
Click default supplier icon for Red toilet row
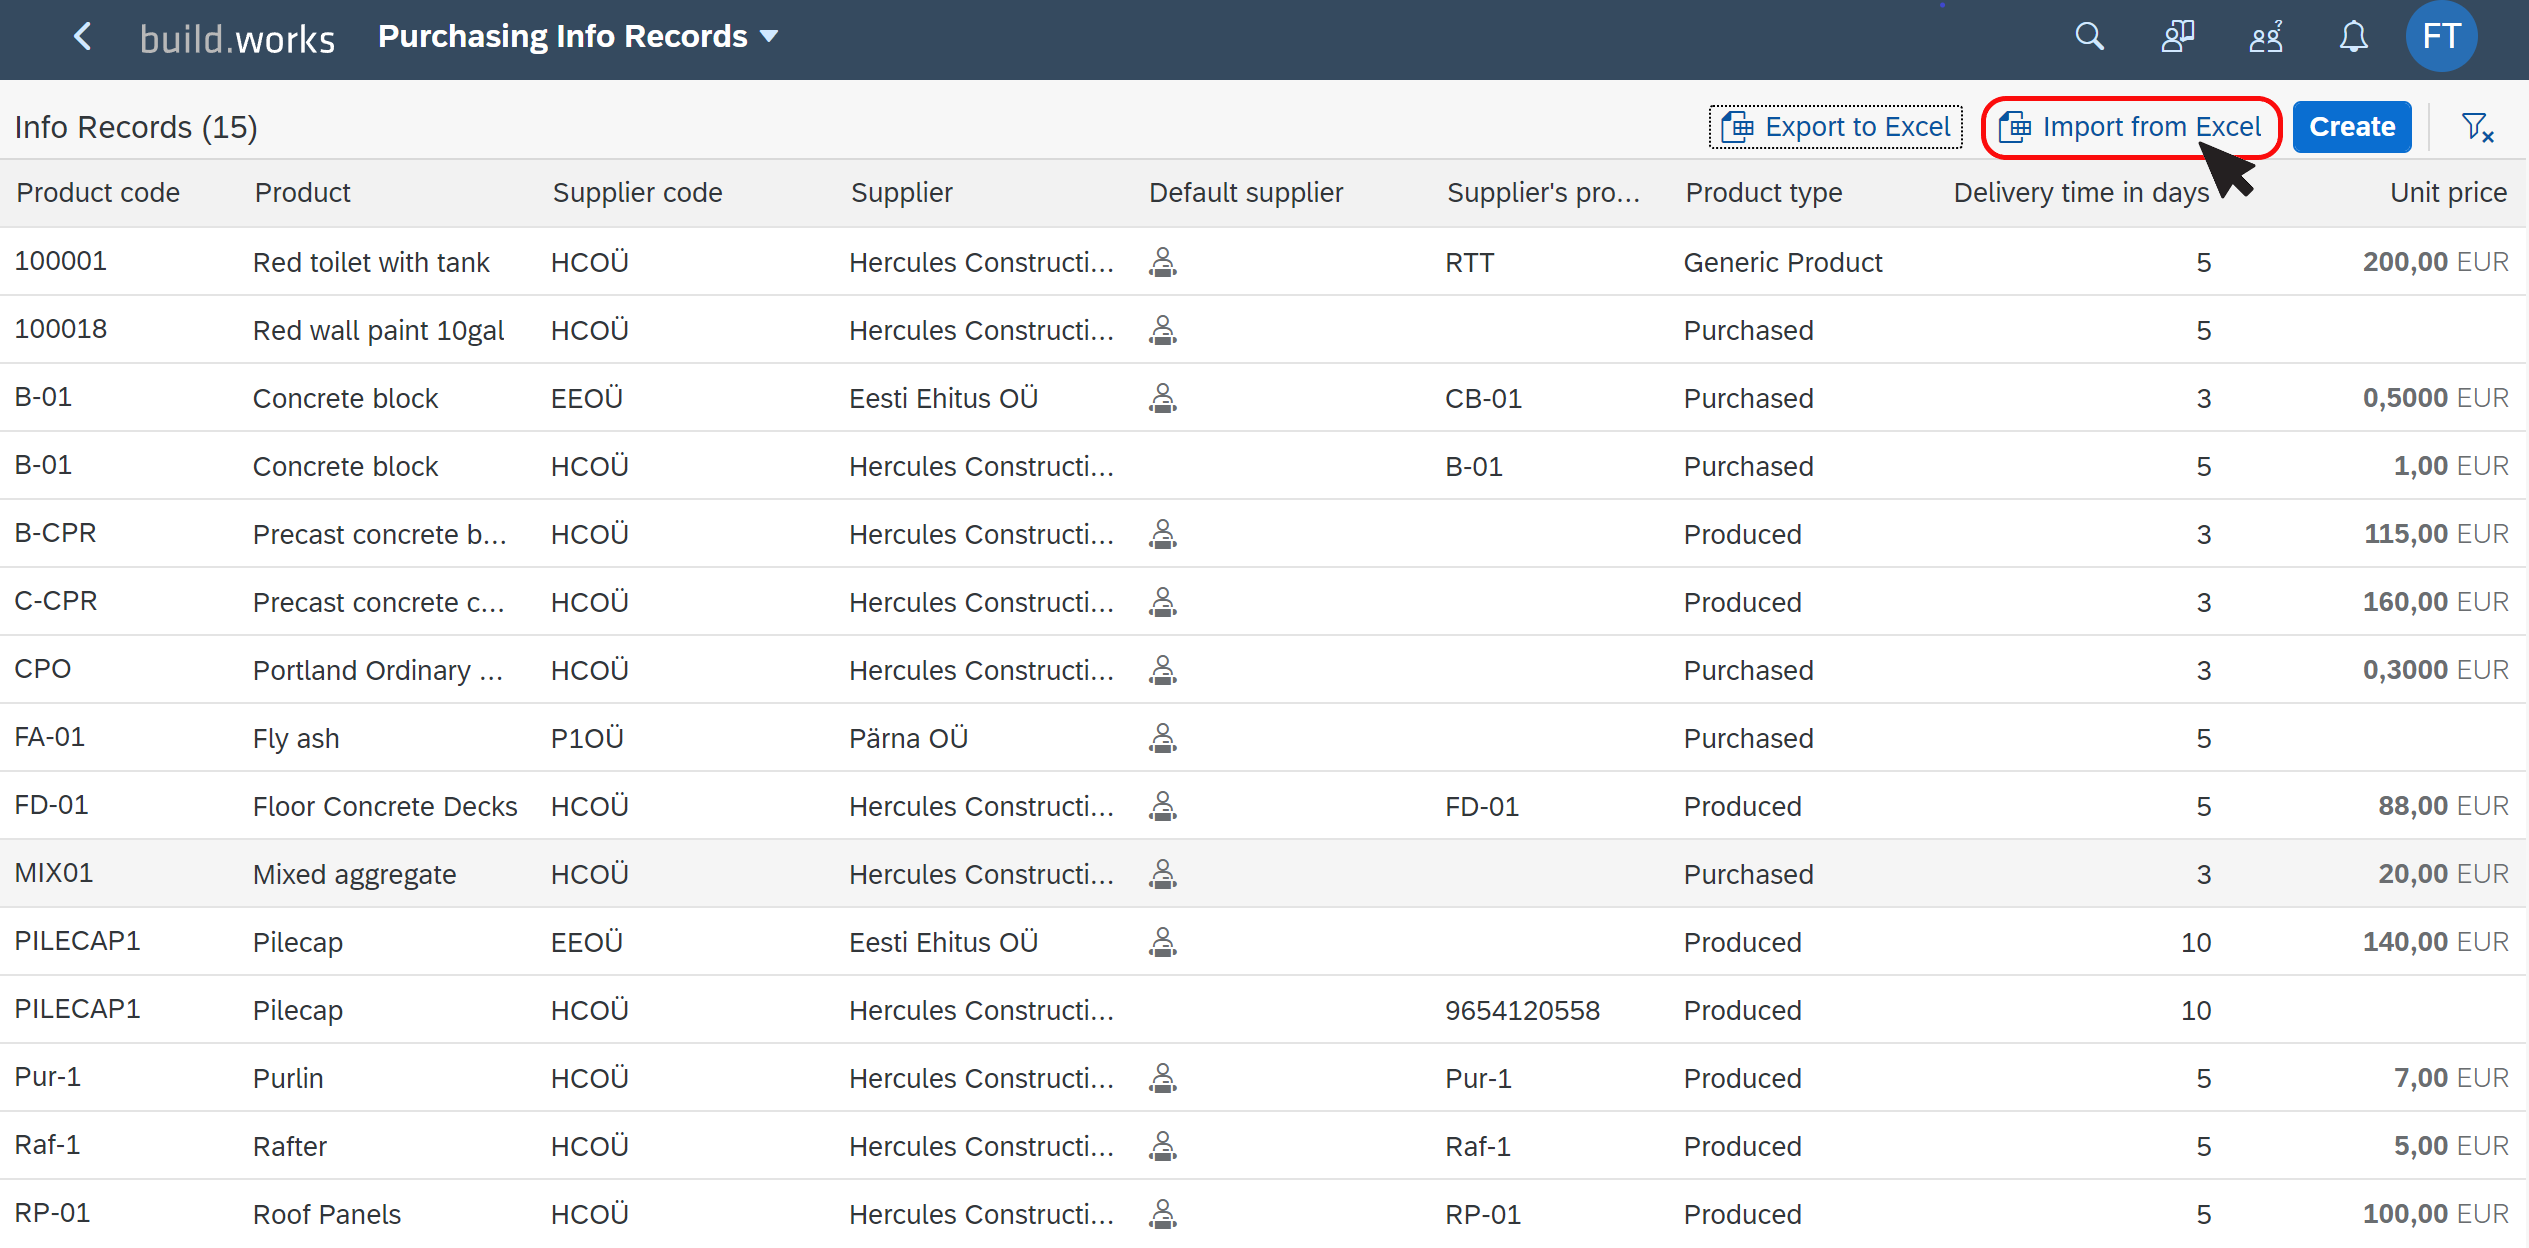[1162, 262]
